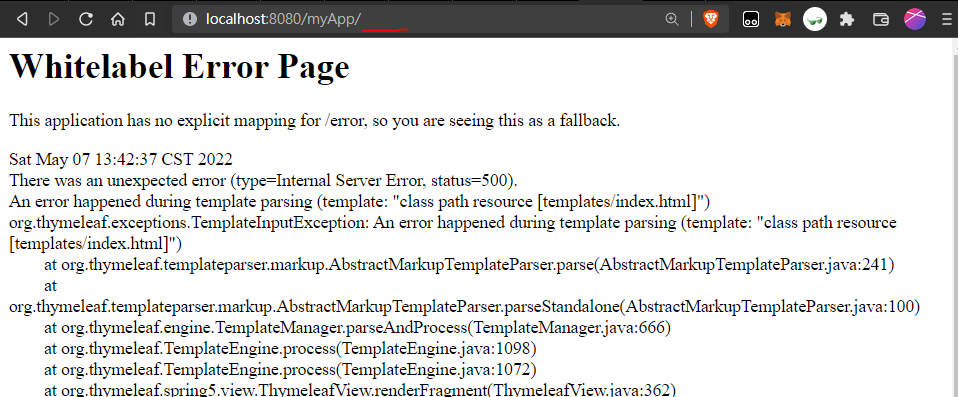958x397 pixels.
Task: Reload the current page
Action: pyautogui.click(x=86, y=20)
